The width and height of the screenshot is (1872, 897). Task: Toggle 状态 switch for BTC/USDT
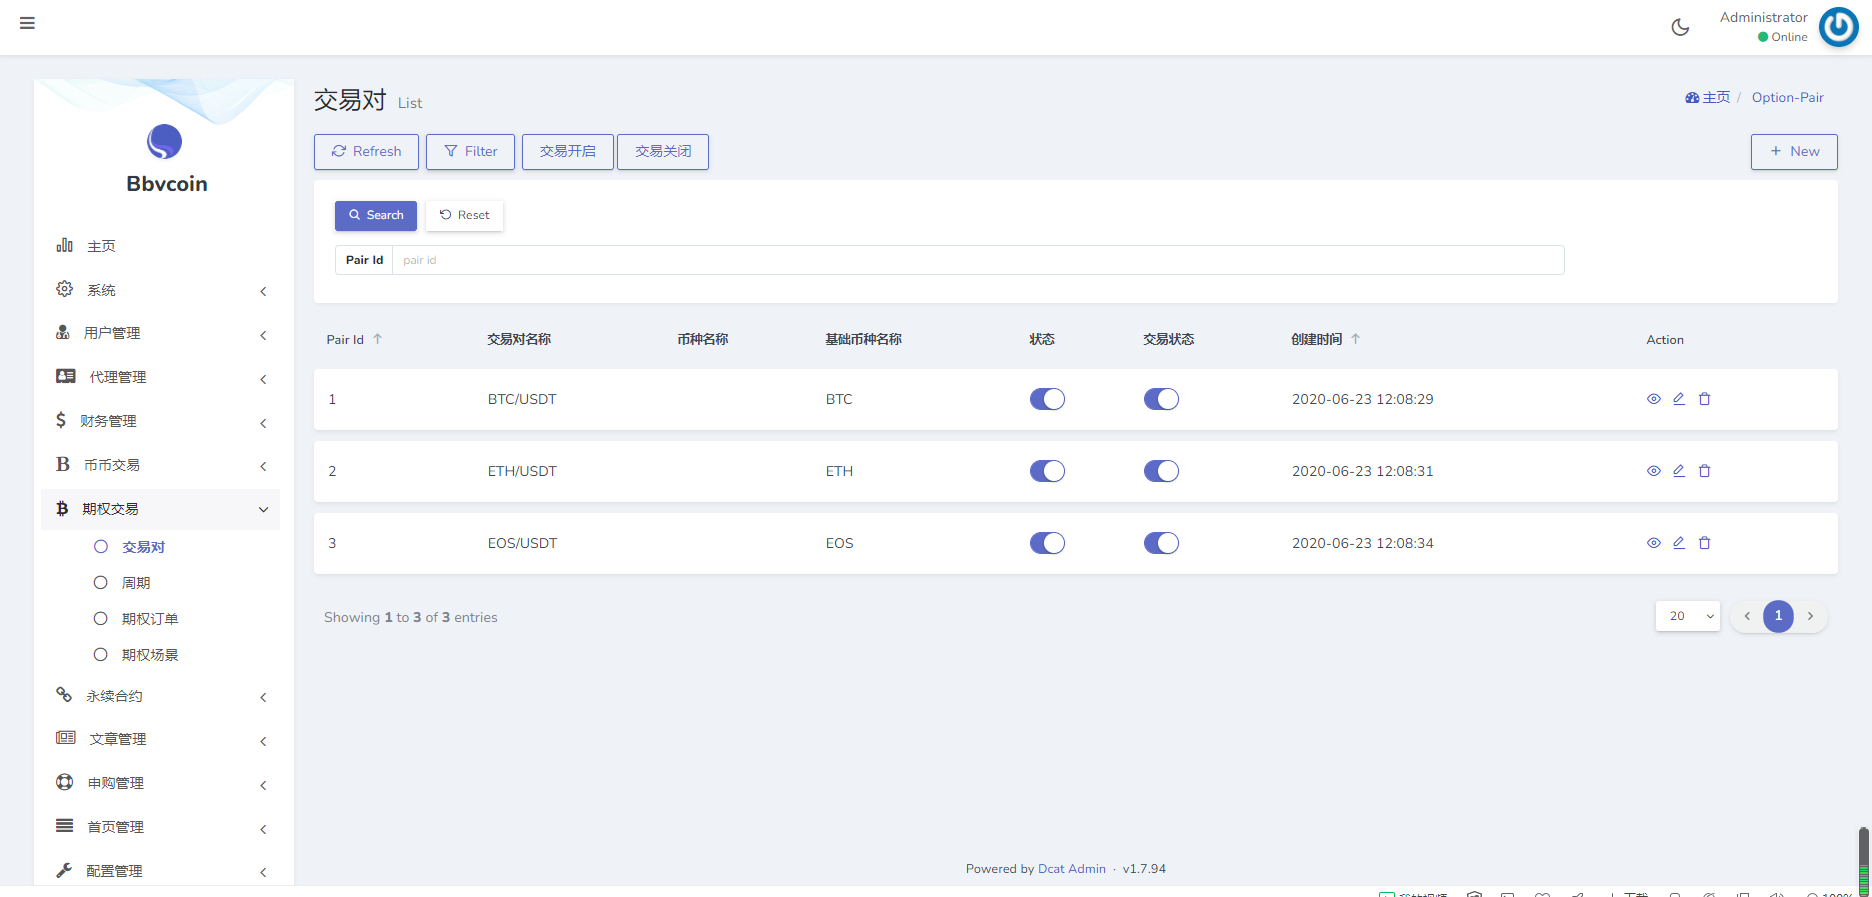coord(1047,399)
